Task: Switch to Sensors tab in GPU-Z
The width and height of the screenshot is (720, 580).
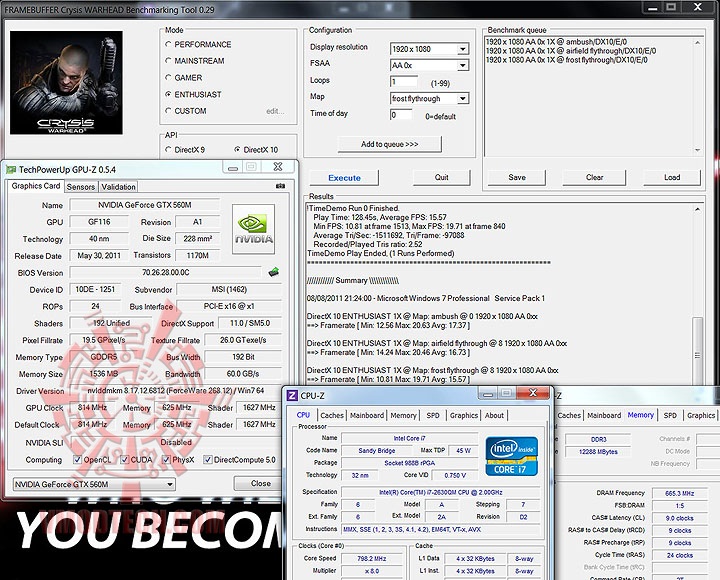Action: (80, 187)
